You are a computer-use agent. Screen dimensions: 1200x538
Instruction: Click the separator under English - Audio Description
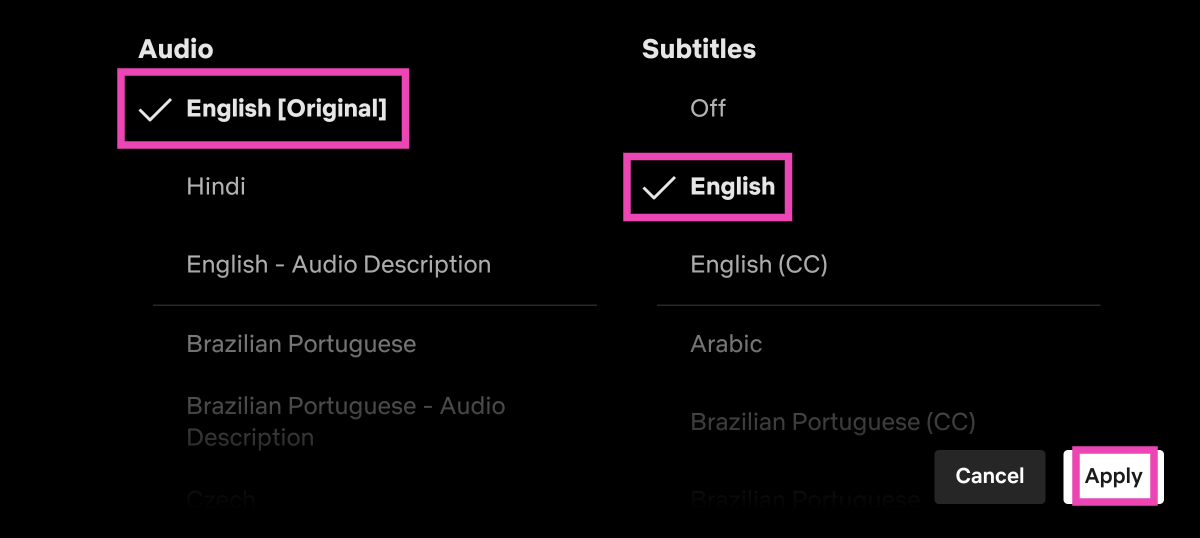375,305
